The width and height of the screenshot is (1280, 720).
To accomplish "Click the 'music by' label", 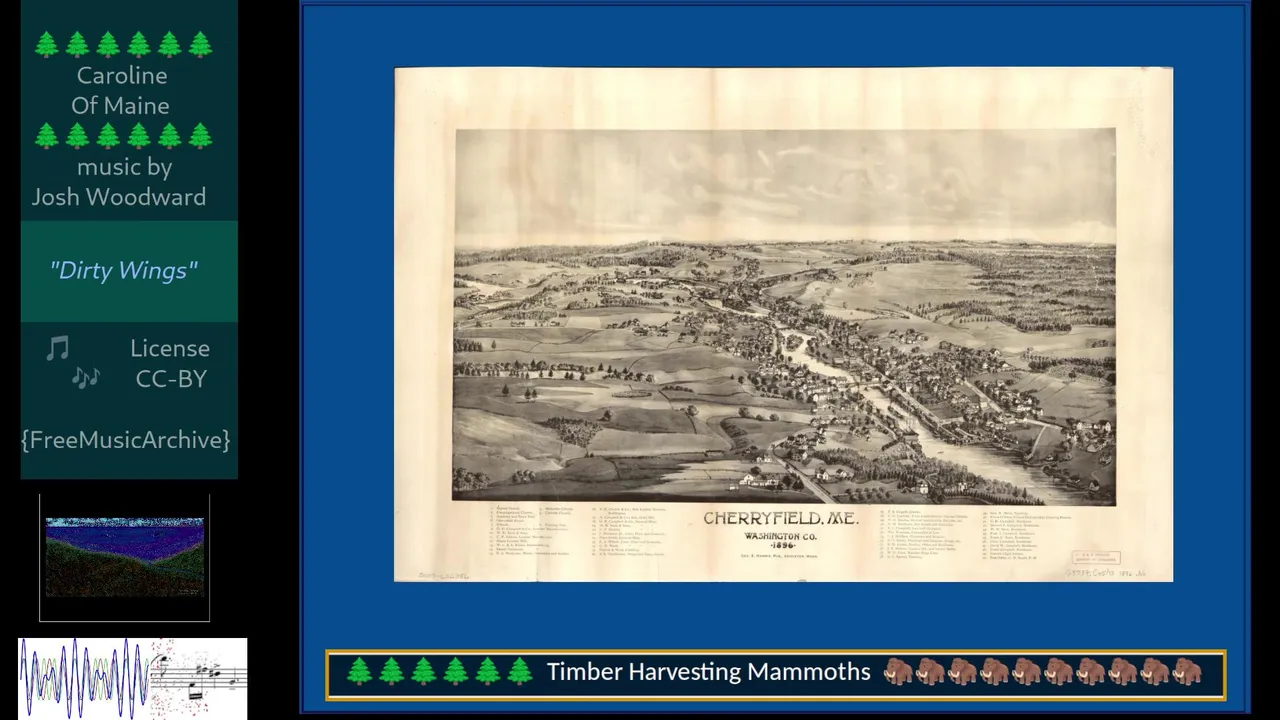I will pos(124,167).
